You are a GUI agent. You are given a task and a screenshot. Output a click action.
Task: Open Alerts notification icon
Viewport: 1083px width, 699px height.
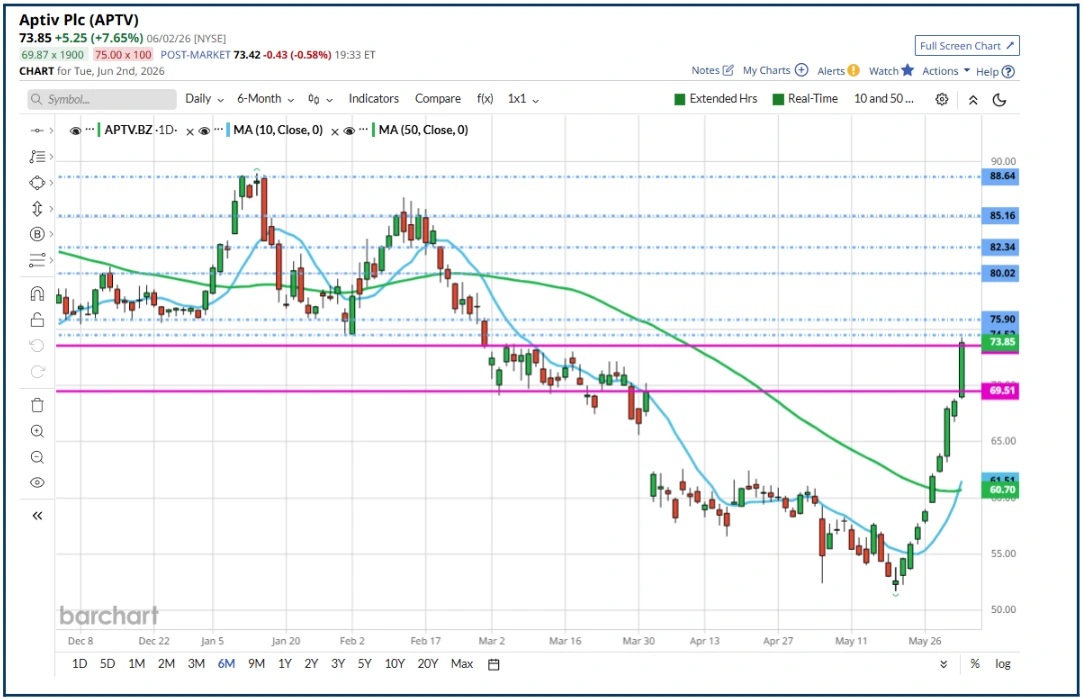854,70
